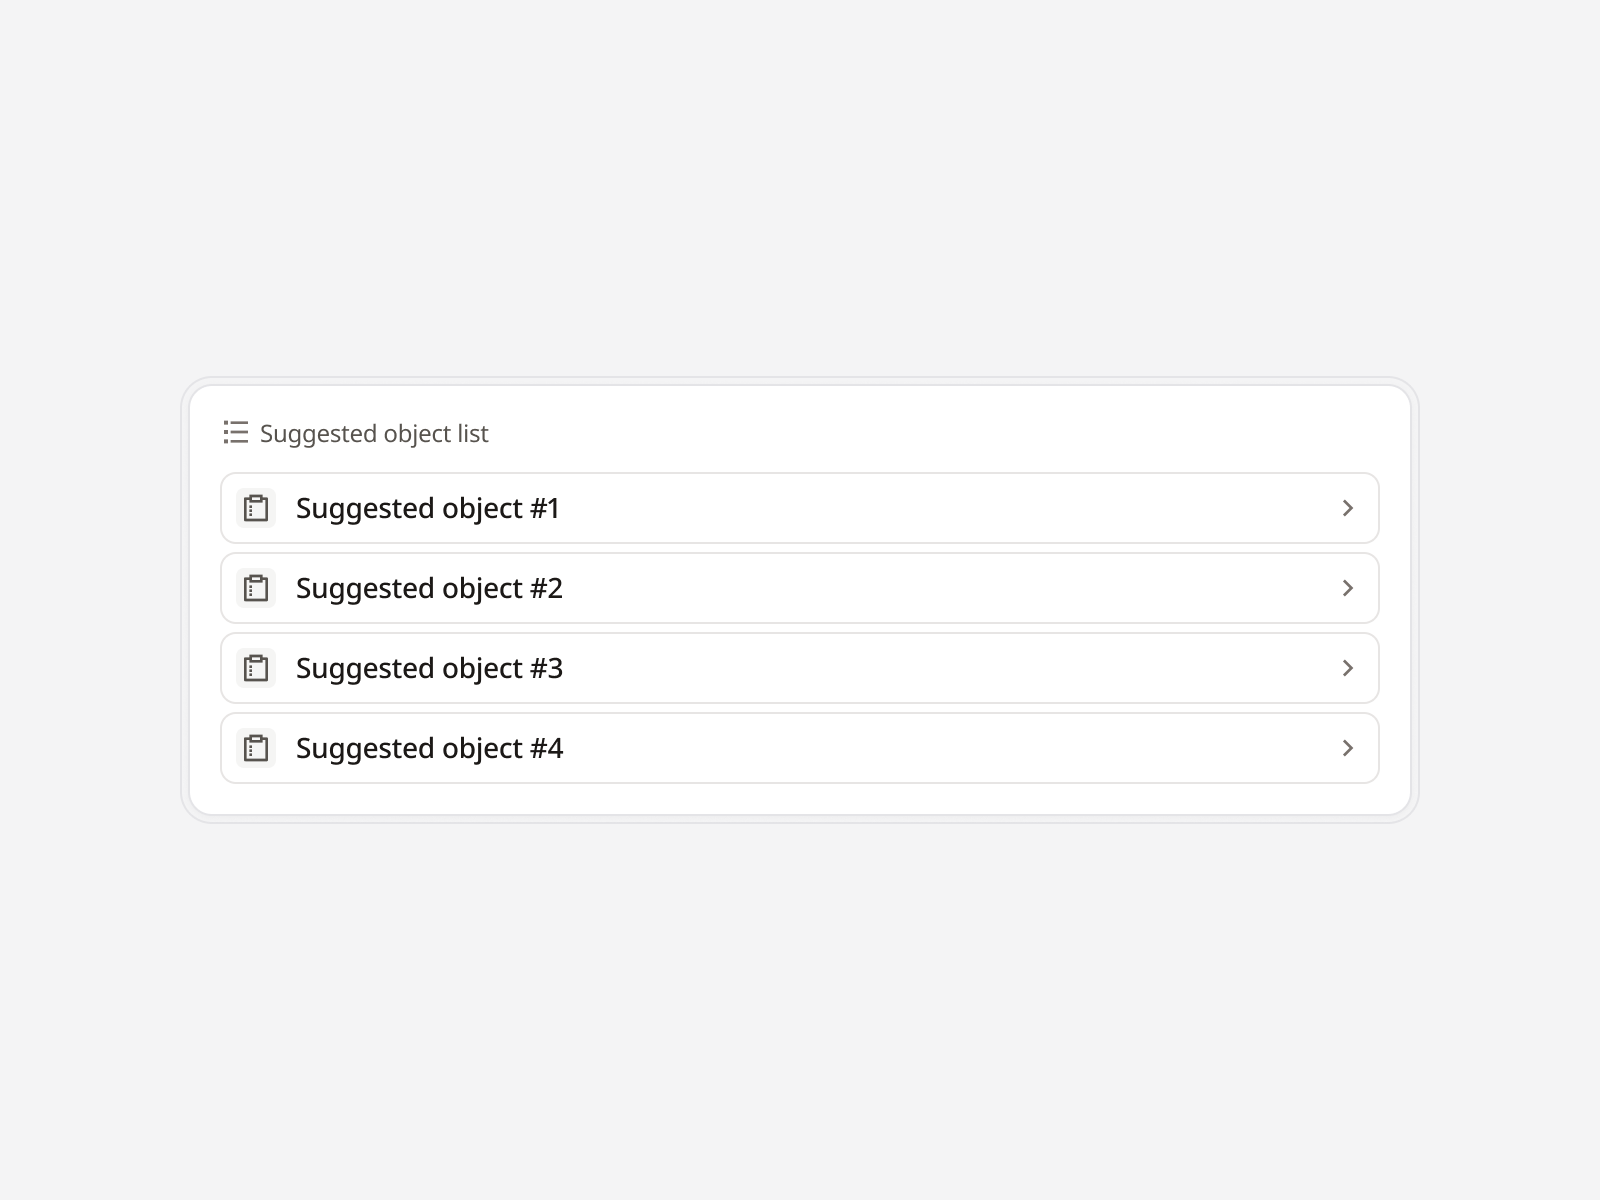The image size is (1600, 1200).
Task: Click the clipboard icon beside Suggested object #2
Action: [255, 588]
